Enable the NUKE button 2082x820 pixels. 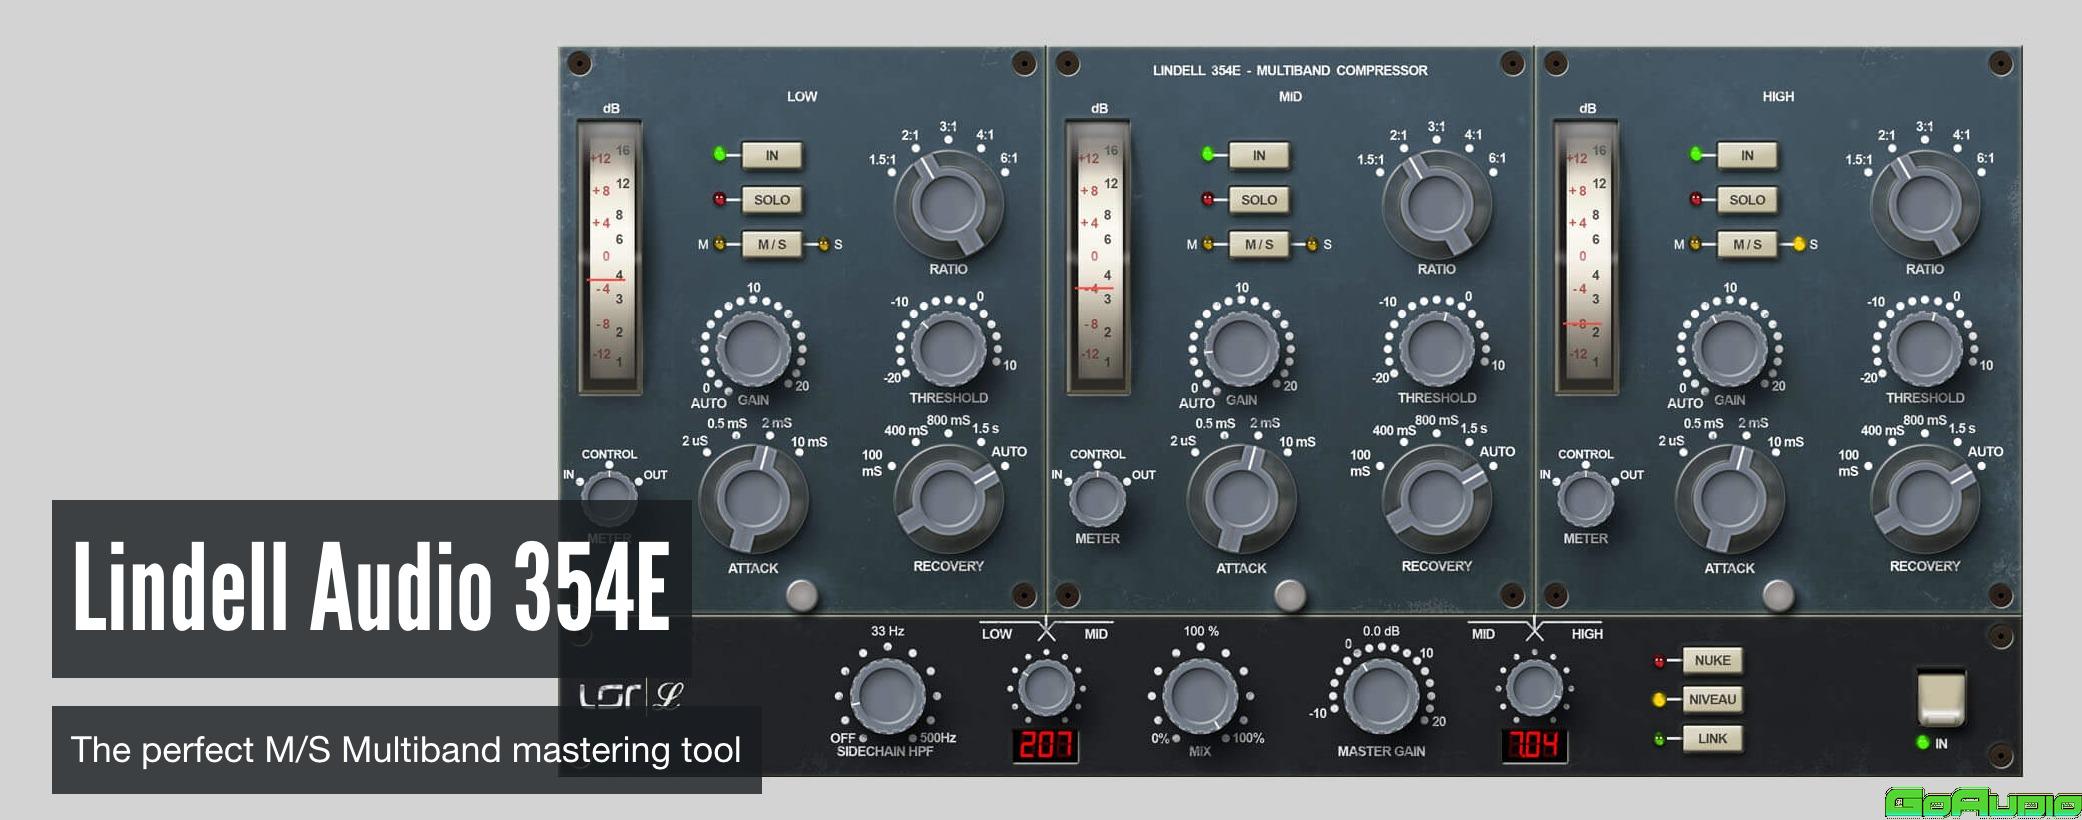[x=1712, y=660]
